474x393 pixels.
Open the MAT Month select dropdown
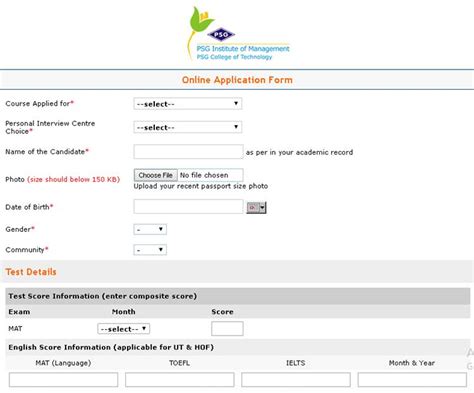point(124,329)
